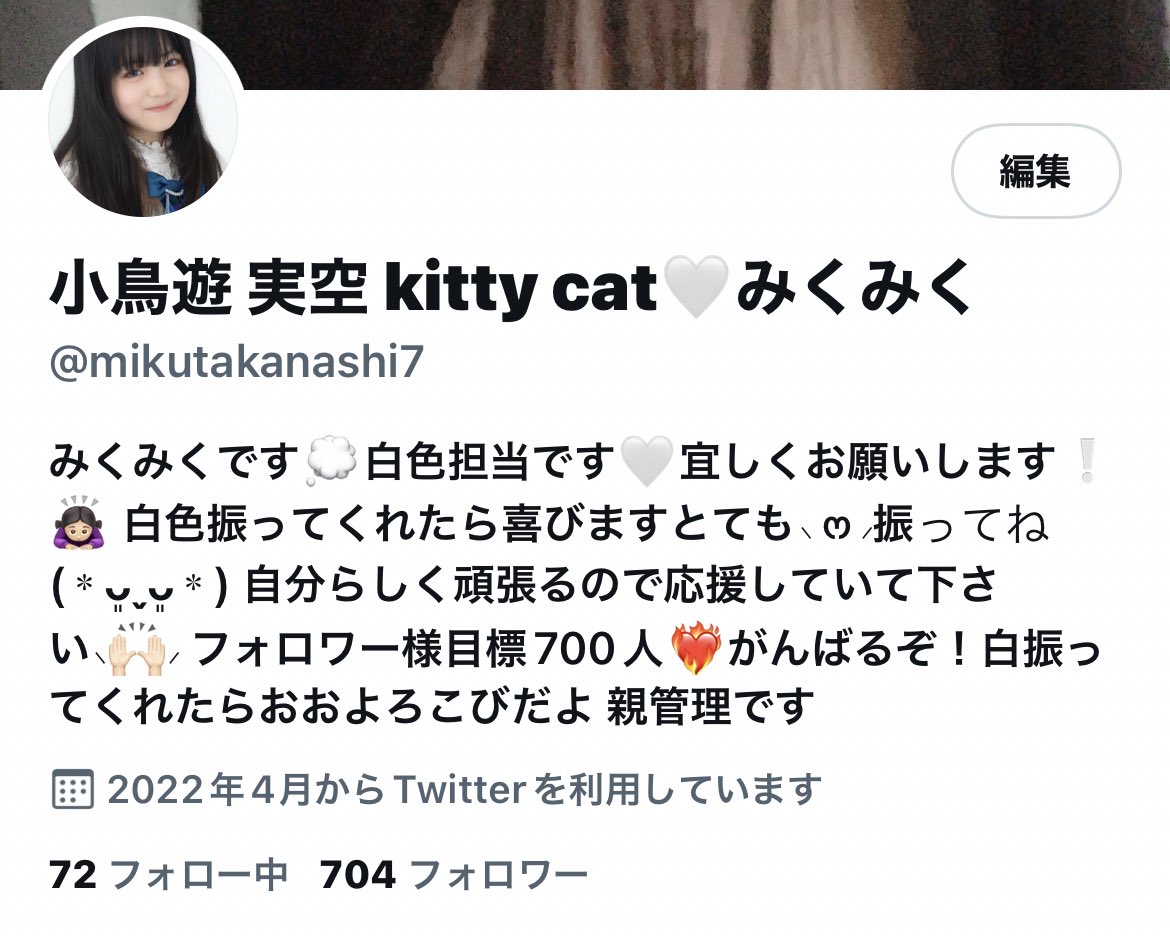The height and width of the screenshot is (936, 1170).
Task: Click the 親管理です text in bio
Action: pyautogui.click(x=710, y=706)
